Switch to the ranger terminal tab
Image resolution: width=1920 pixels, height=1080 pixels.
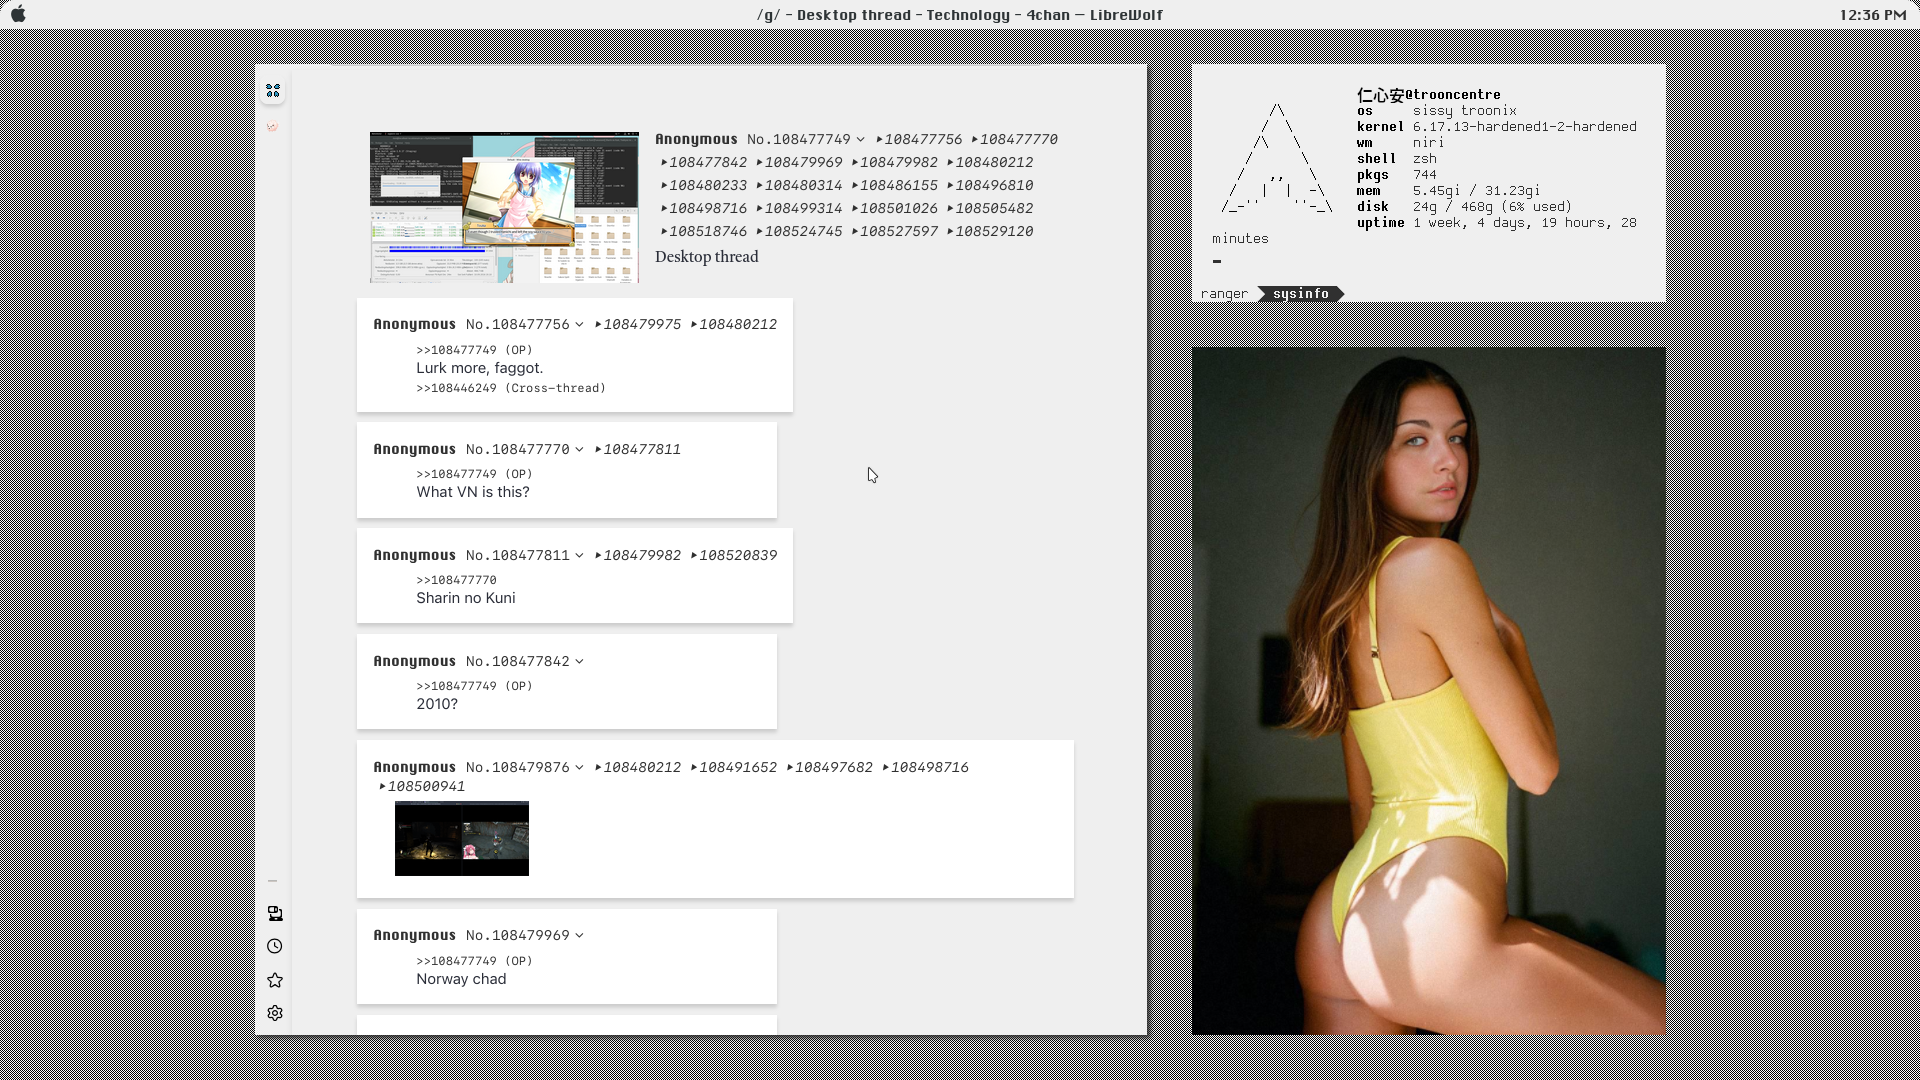point(1224,293)
